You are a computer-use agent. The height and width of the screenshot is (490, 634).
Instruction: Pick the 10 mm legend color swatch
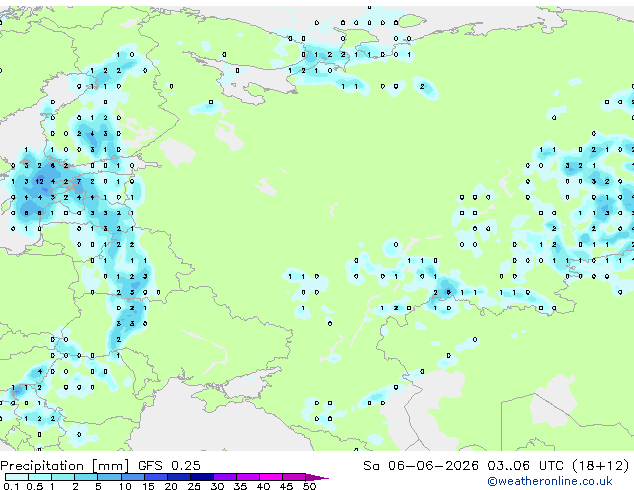133,477
